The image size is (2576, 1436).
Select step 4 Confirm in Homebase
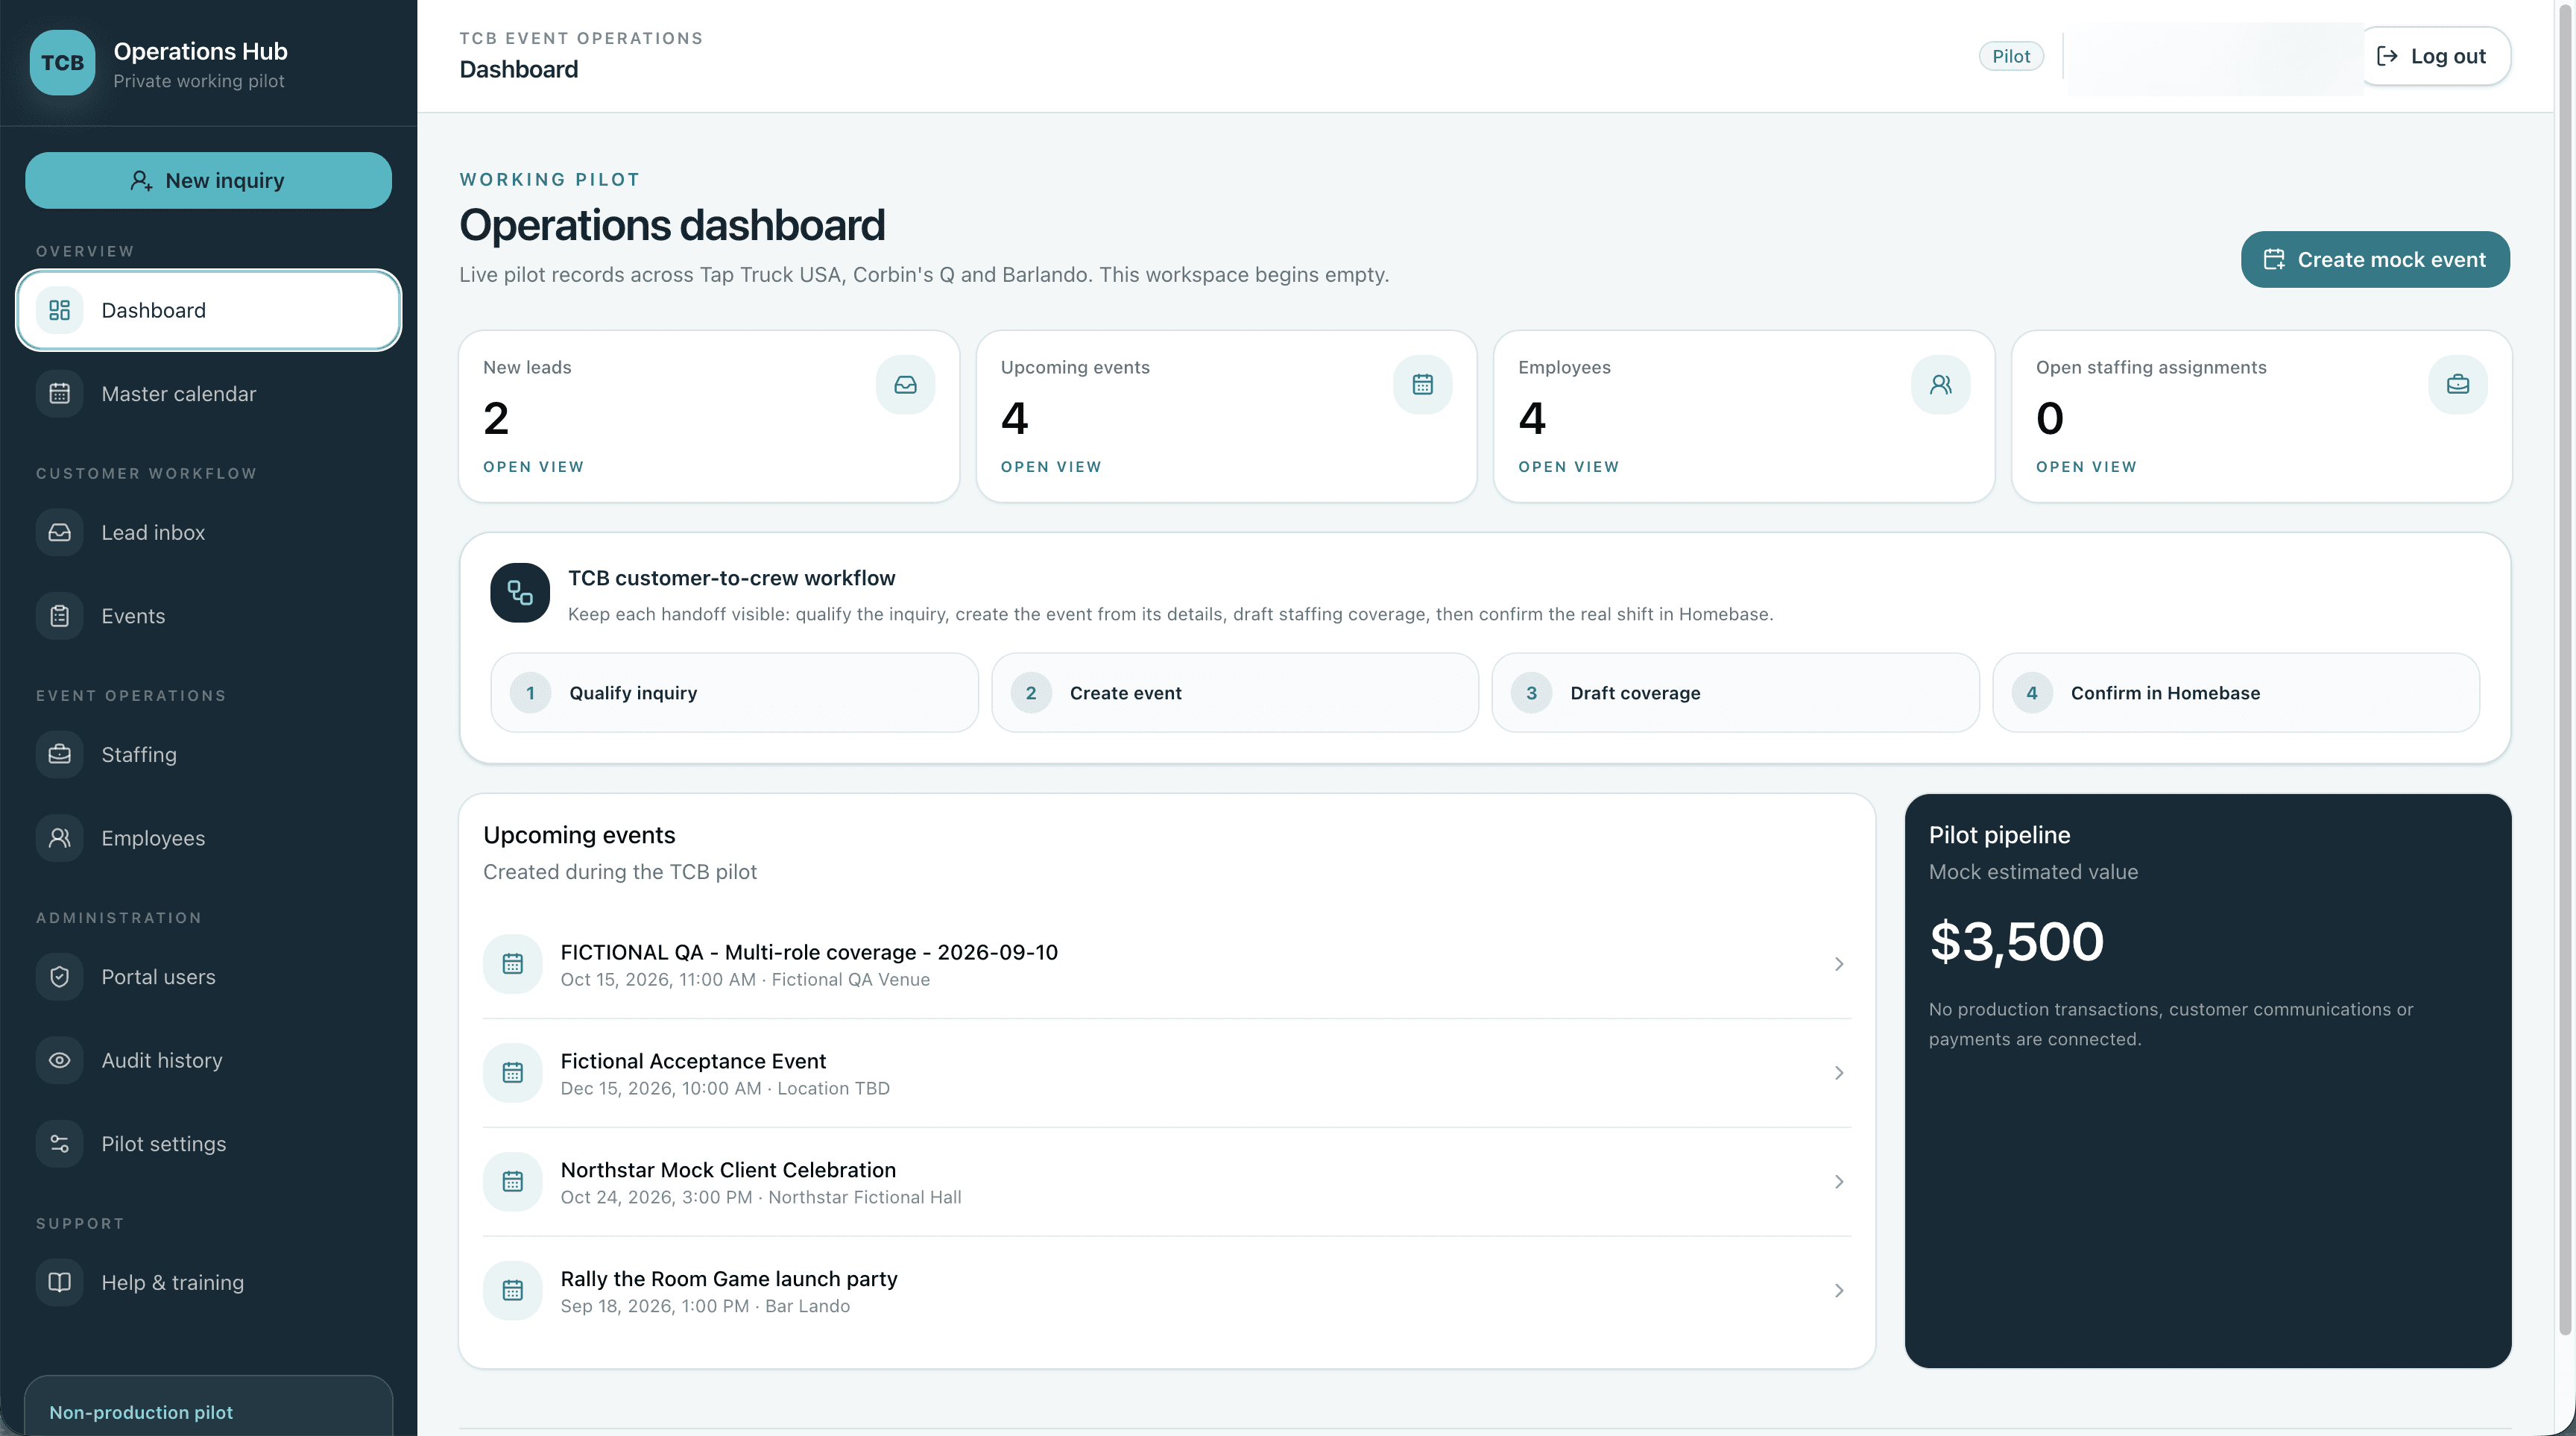click(2236, 693)
